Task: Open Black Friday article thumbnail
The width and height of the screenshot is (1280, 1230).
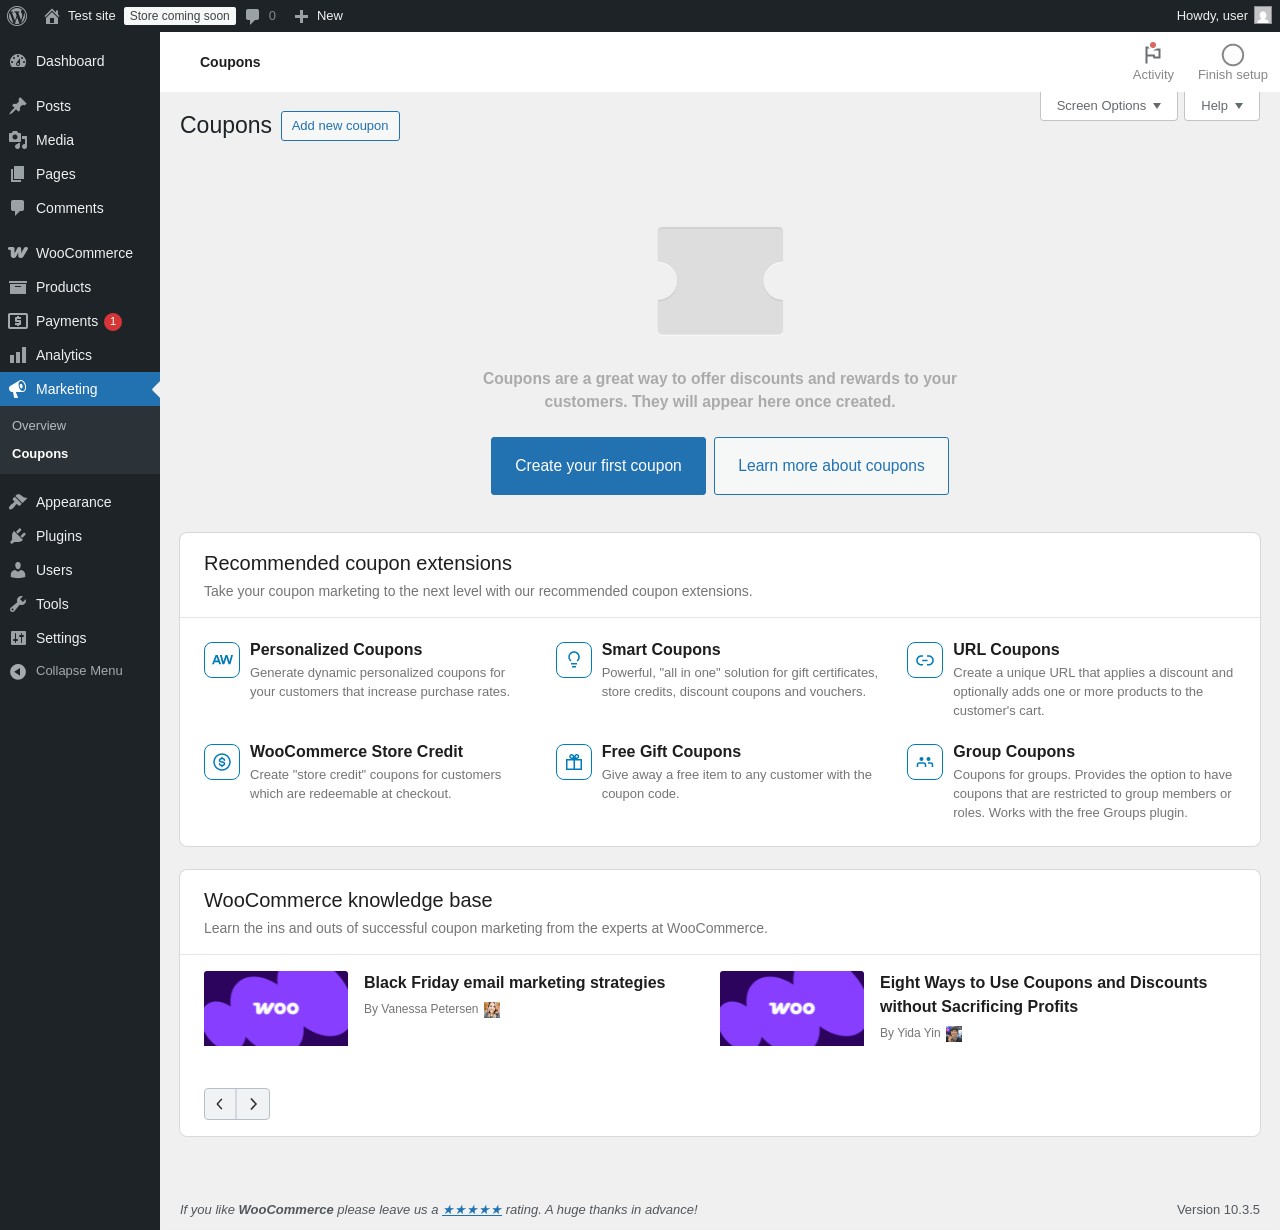Action: coord(276,1008)
